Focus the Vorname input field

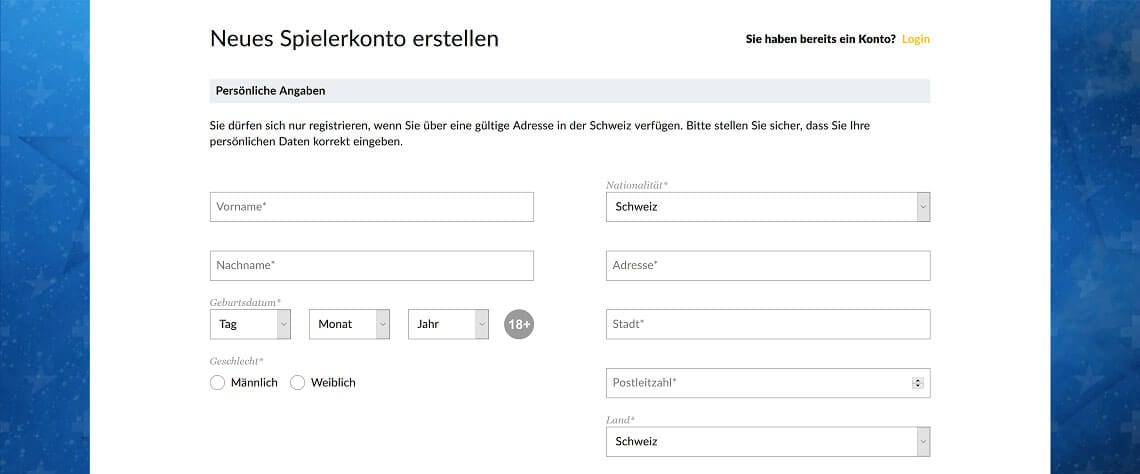coord(371,207)
